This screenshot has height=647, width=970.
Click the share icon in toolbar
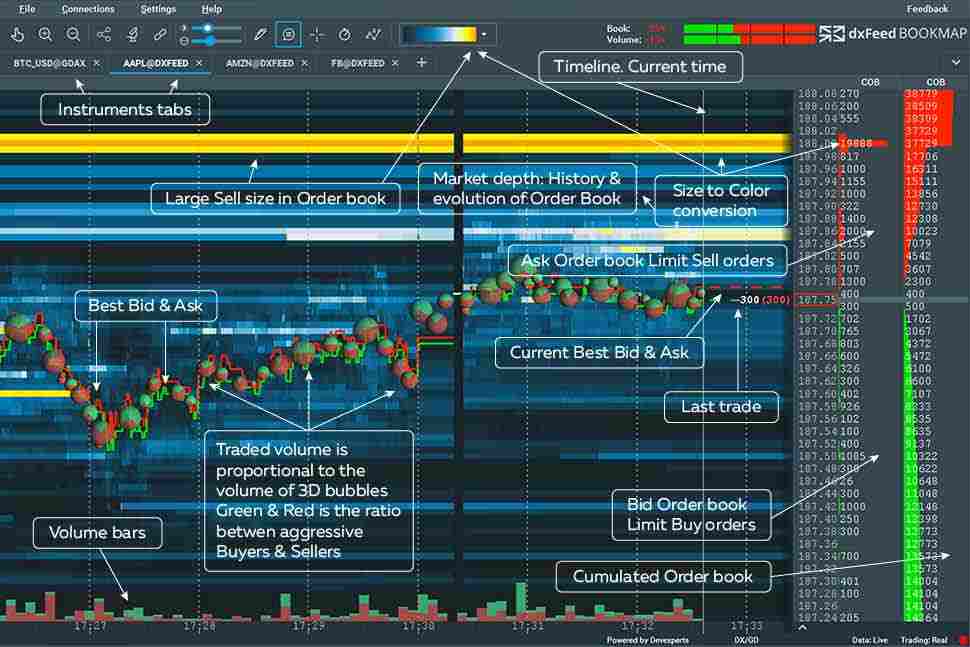tap(104, 34)
